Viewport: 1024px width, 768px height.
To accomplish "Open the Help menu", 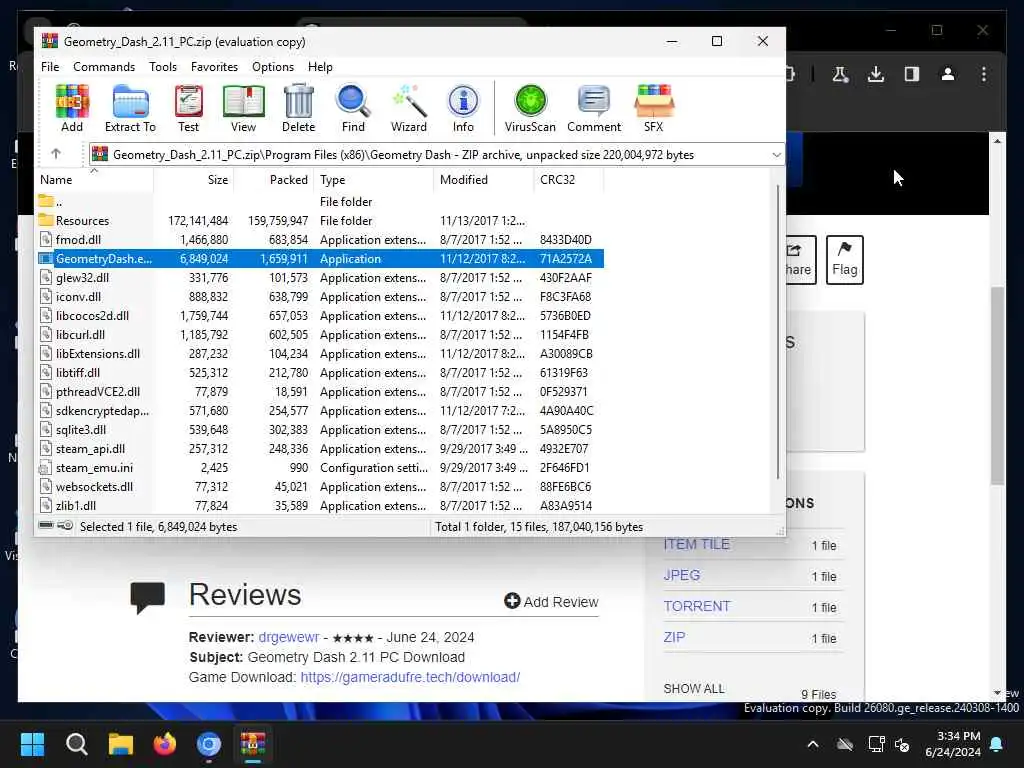I will (x=320, y=67).
